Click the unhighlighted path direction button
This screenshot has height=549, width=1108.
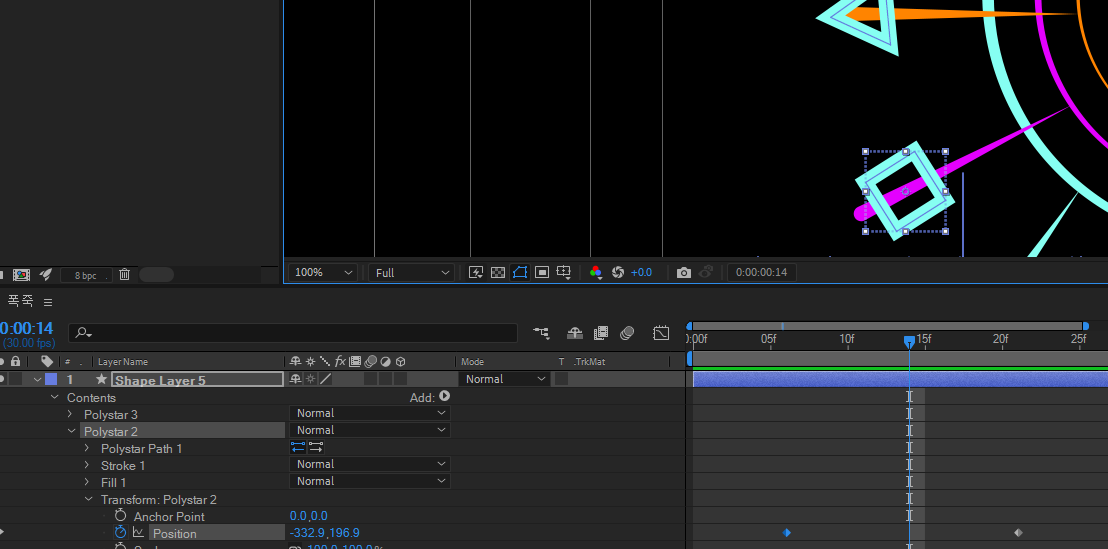pos(316,447)
